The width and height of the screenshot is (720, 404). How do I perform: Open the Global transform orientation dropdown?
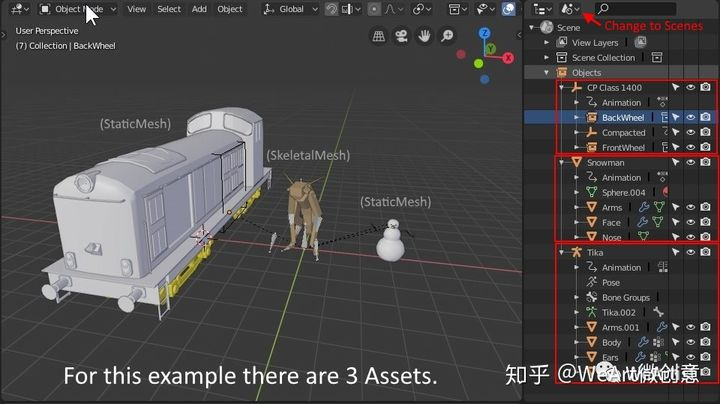(x=290, y=9)
